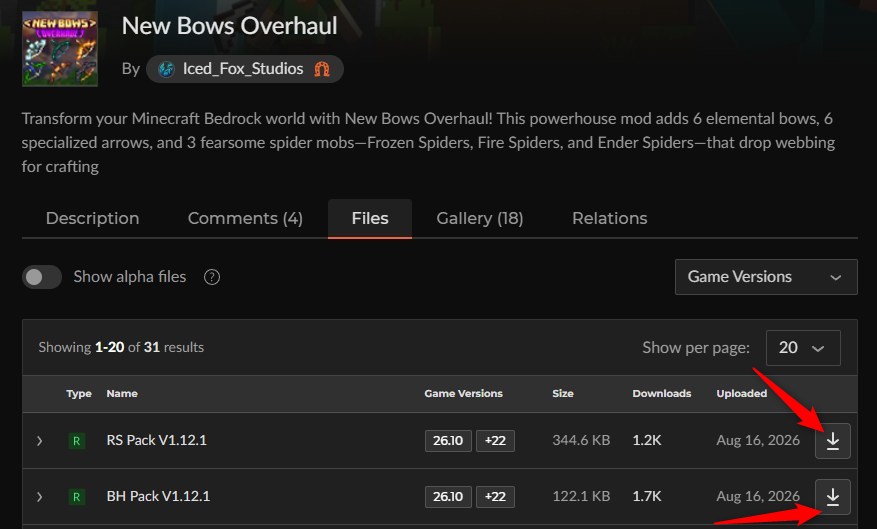This screenshot has height=529, width=877.
Task: Click the orange author badge icon
Action: [x=322, y=69]
